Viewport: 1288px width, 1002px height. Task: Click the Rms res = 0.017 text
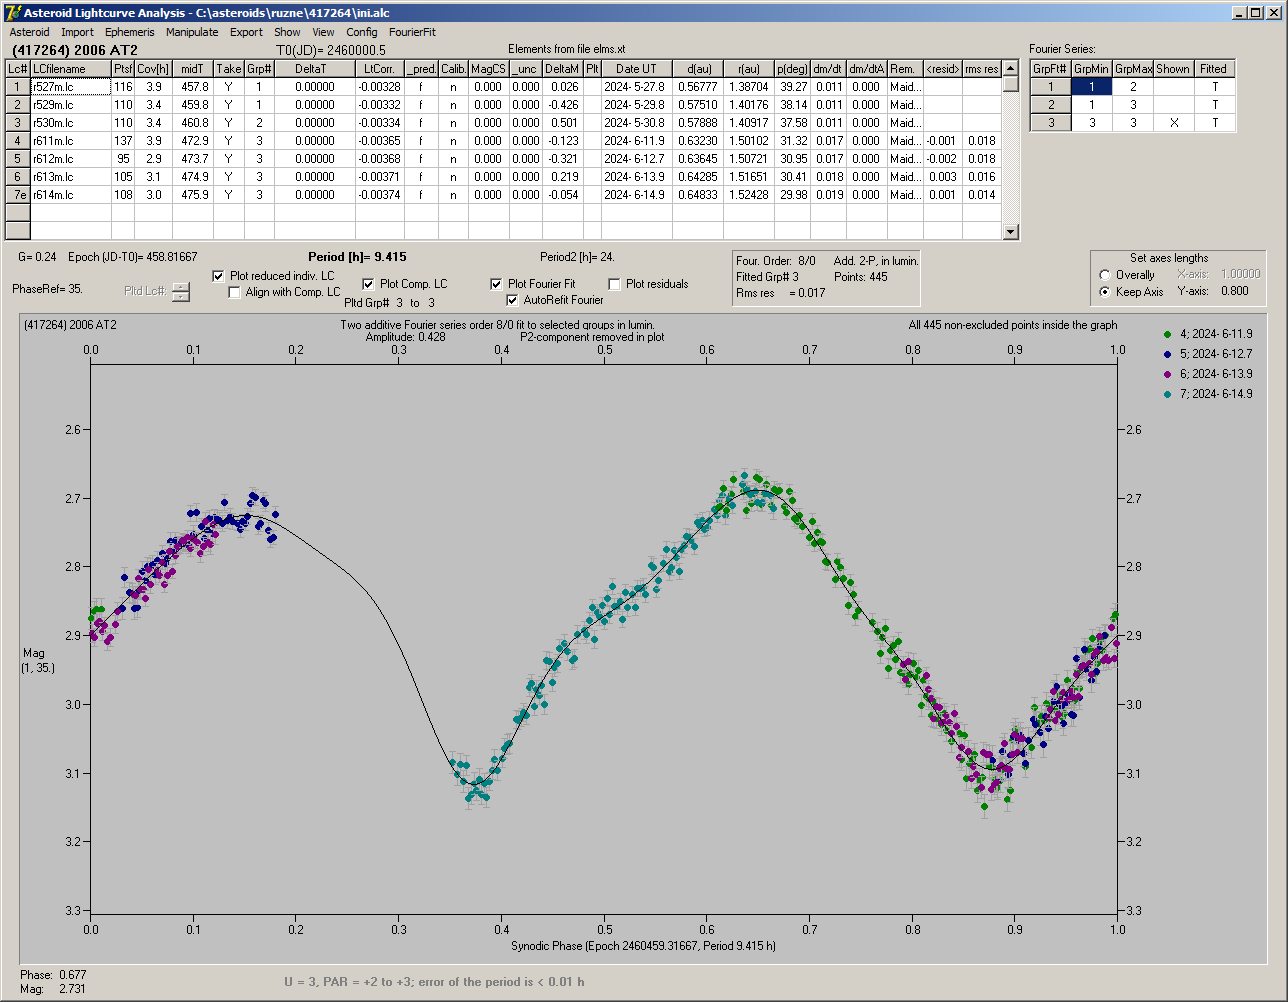pyautogui.click(x=781, y=293)
